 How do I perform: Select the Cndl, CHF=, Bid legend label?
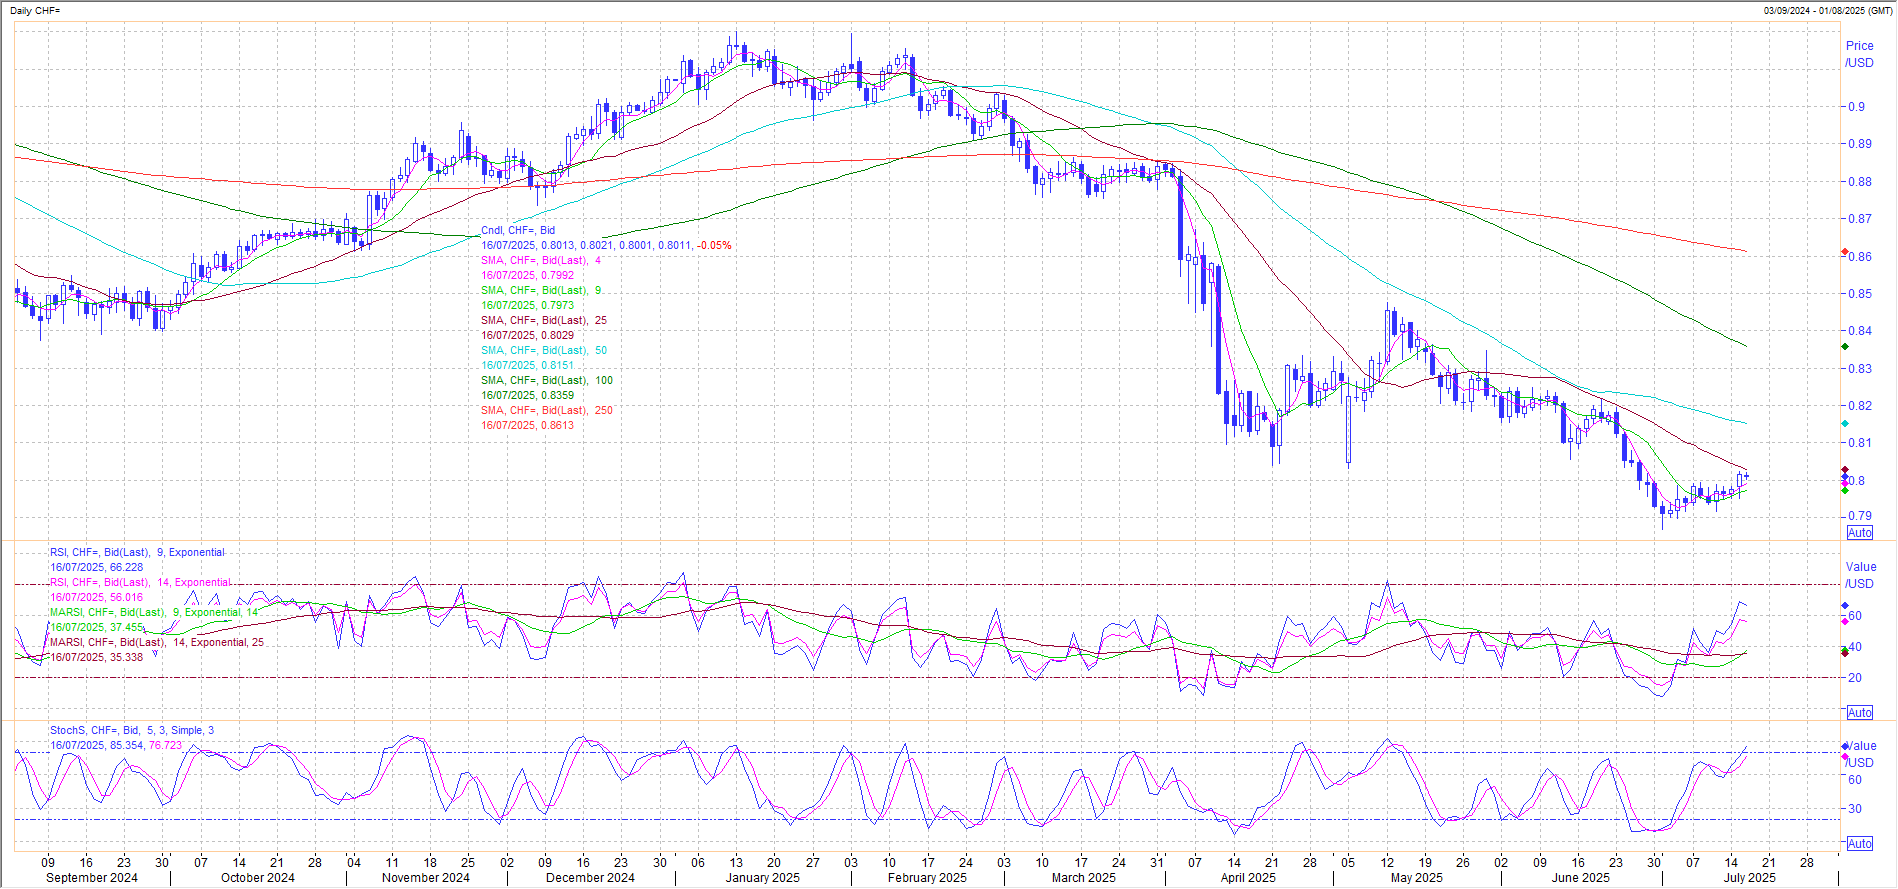[518, 230]
